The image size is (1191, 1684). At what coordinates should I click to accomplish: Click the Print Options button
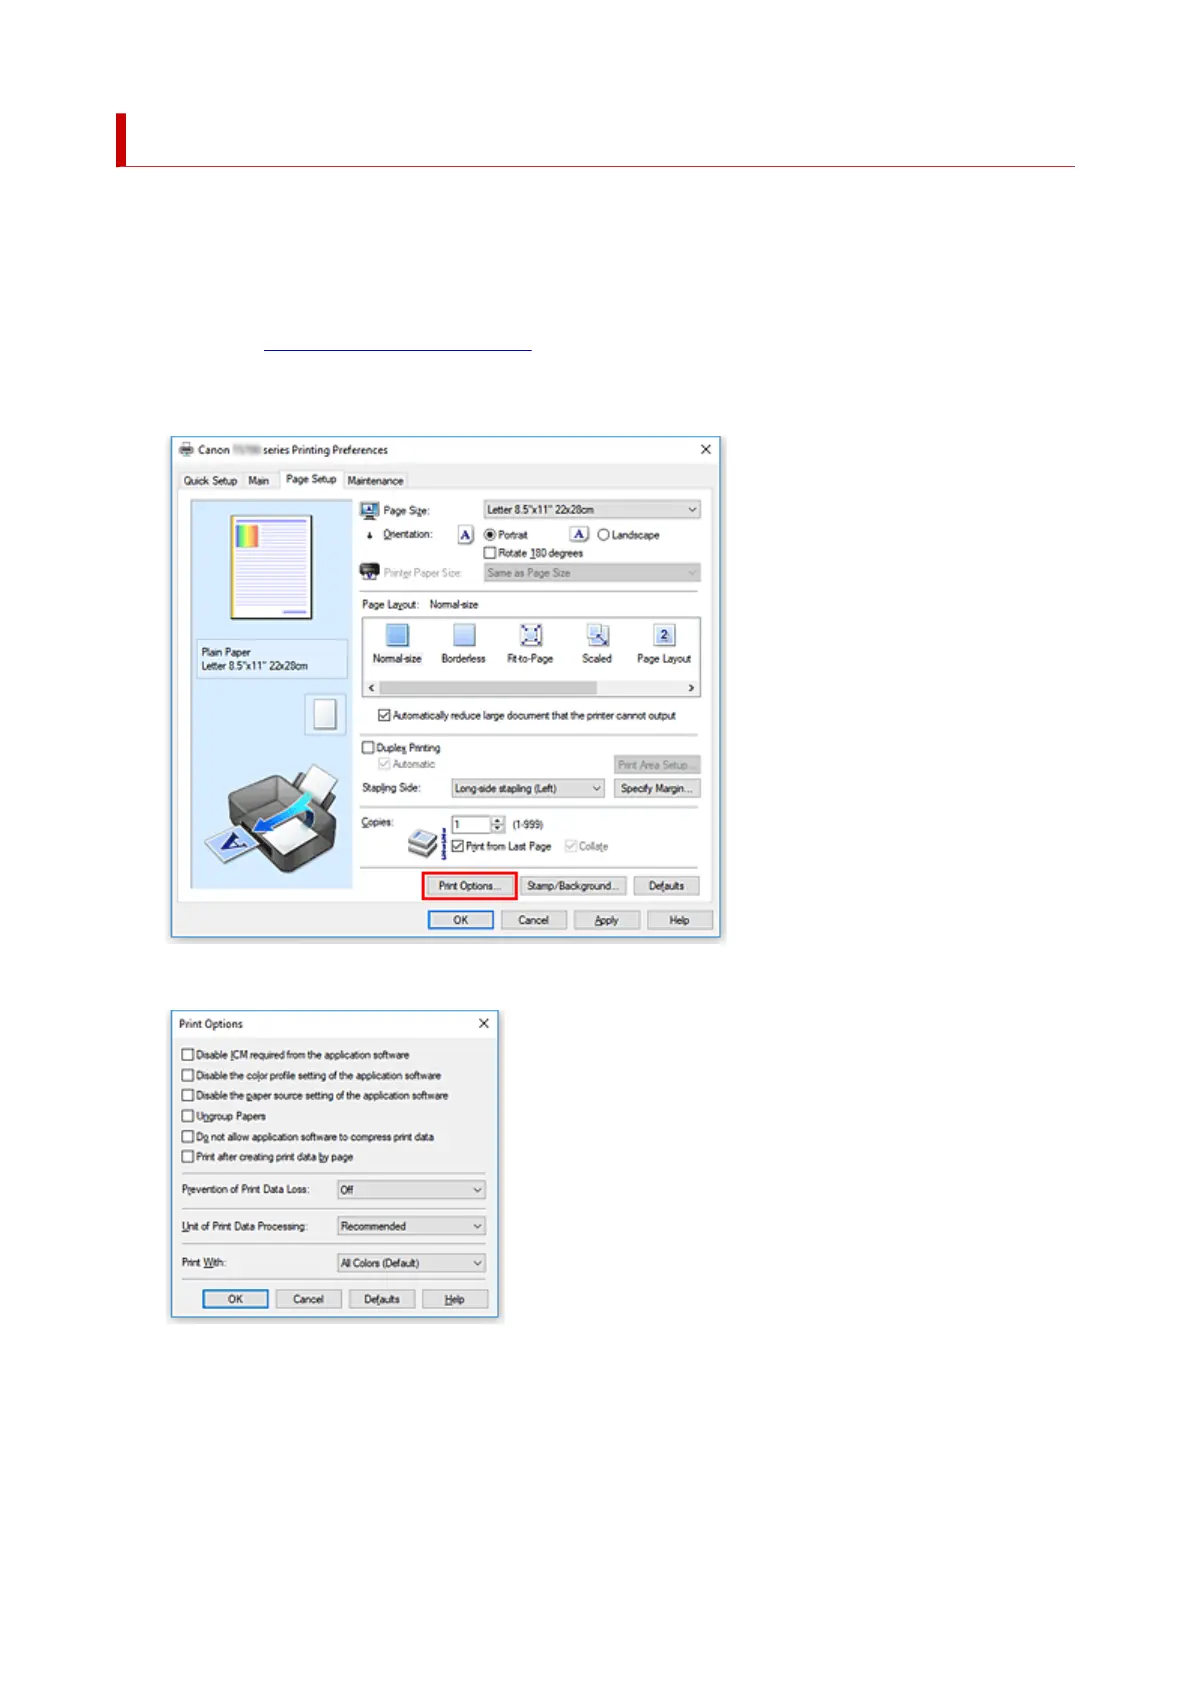pyautogui.click(x=469, y=886)
